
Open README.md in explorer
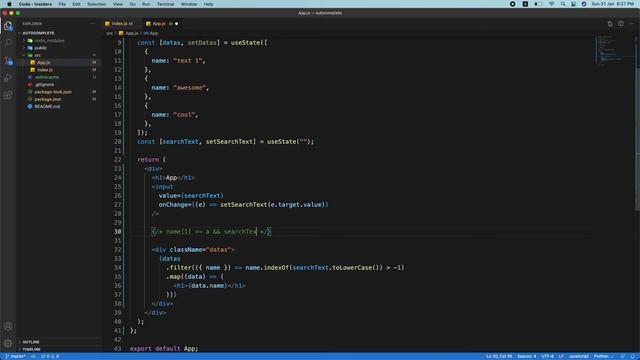(47, 107)
